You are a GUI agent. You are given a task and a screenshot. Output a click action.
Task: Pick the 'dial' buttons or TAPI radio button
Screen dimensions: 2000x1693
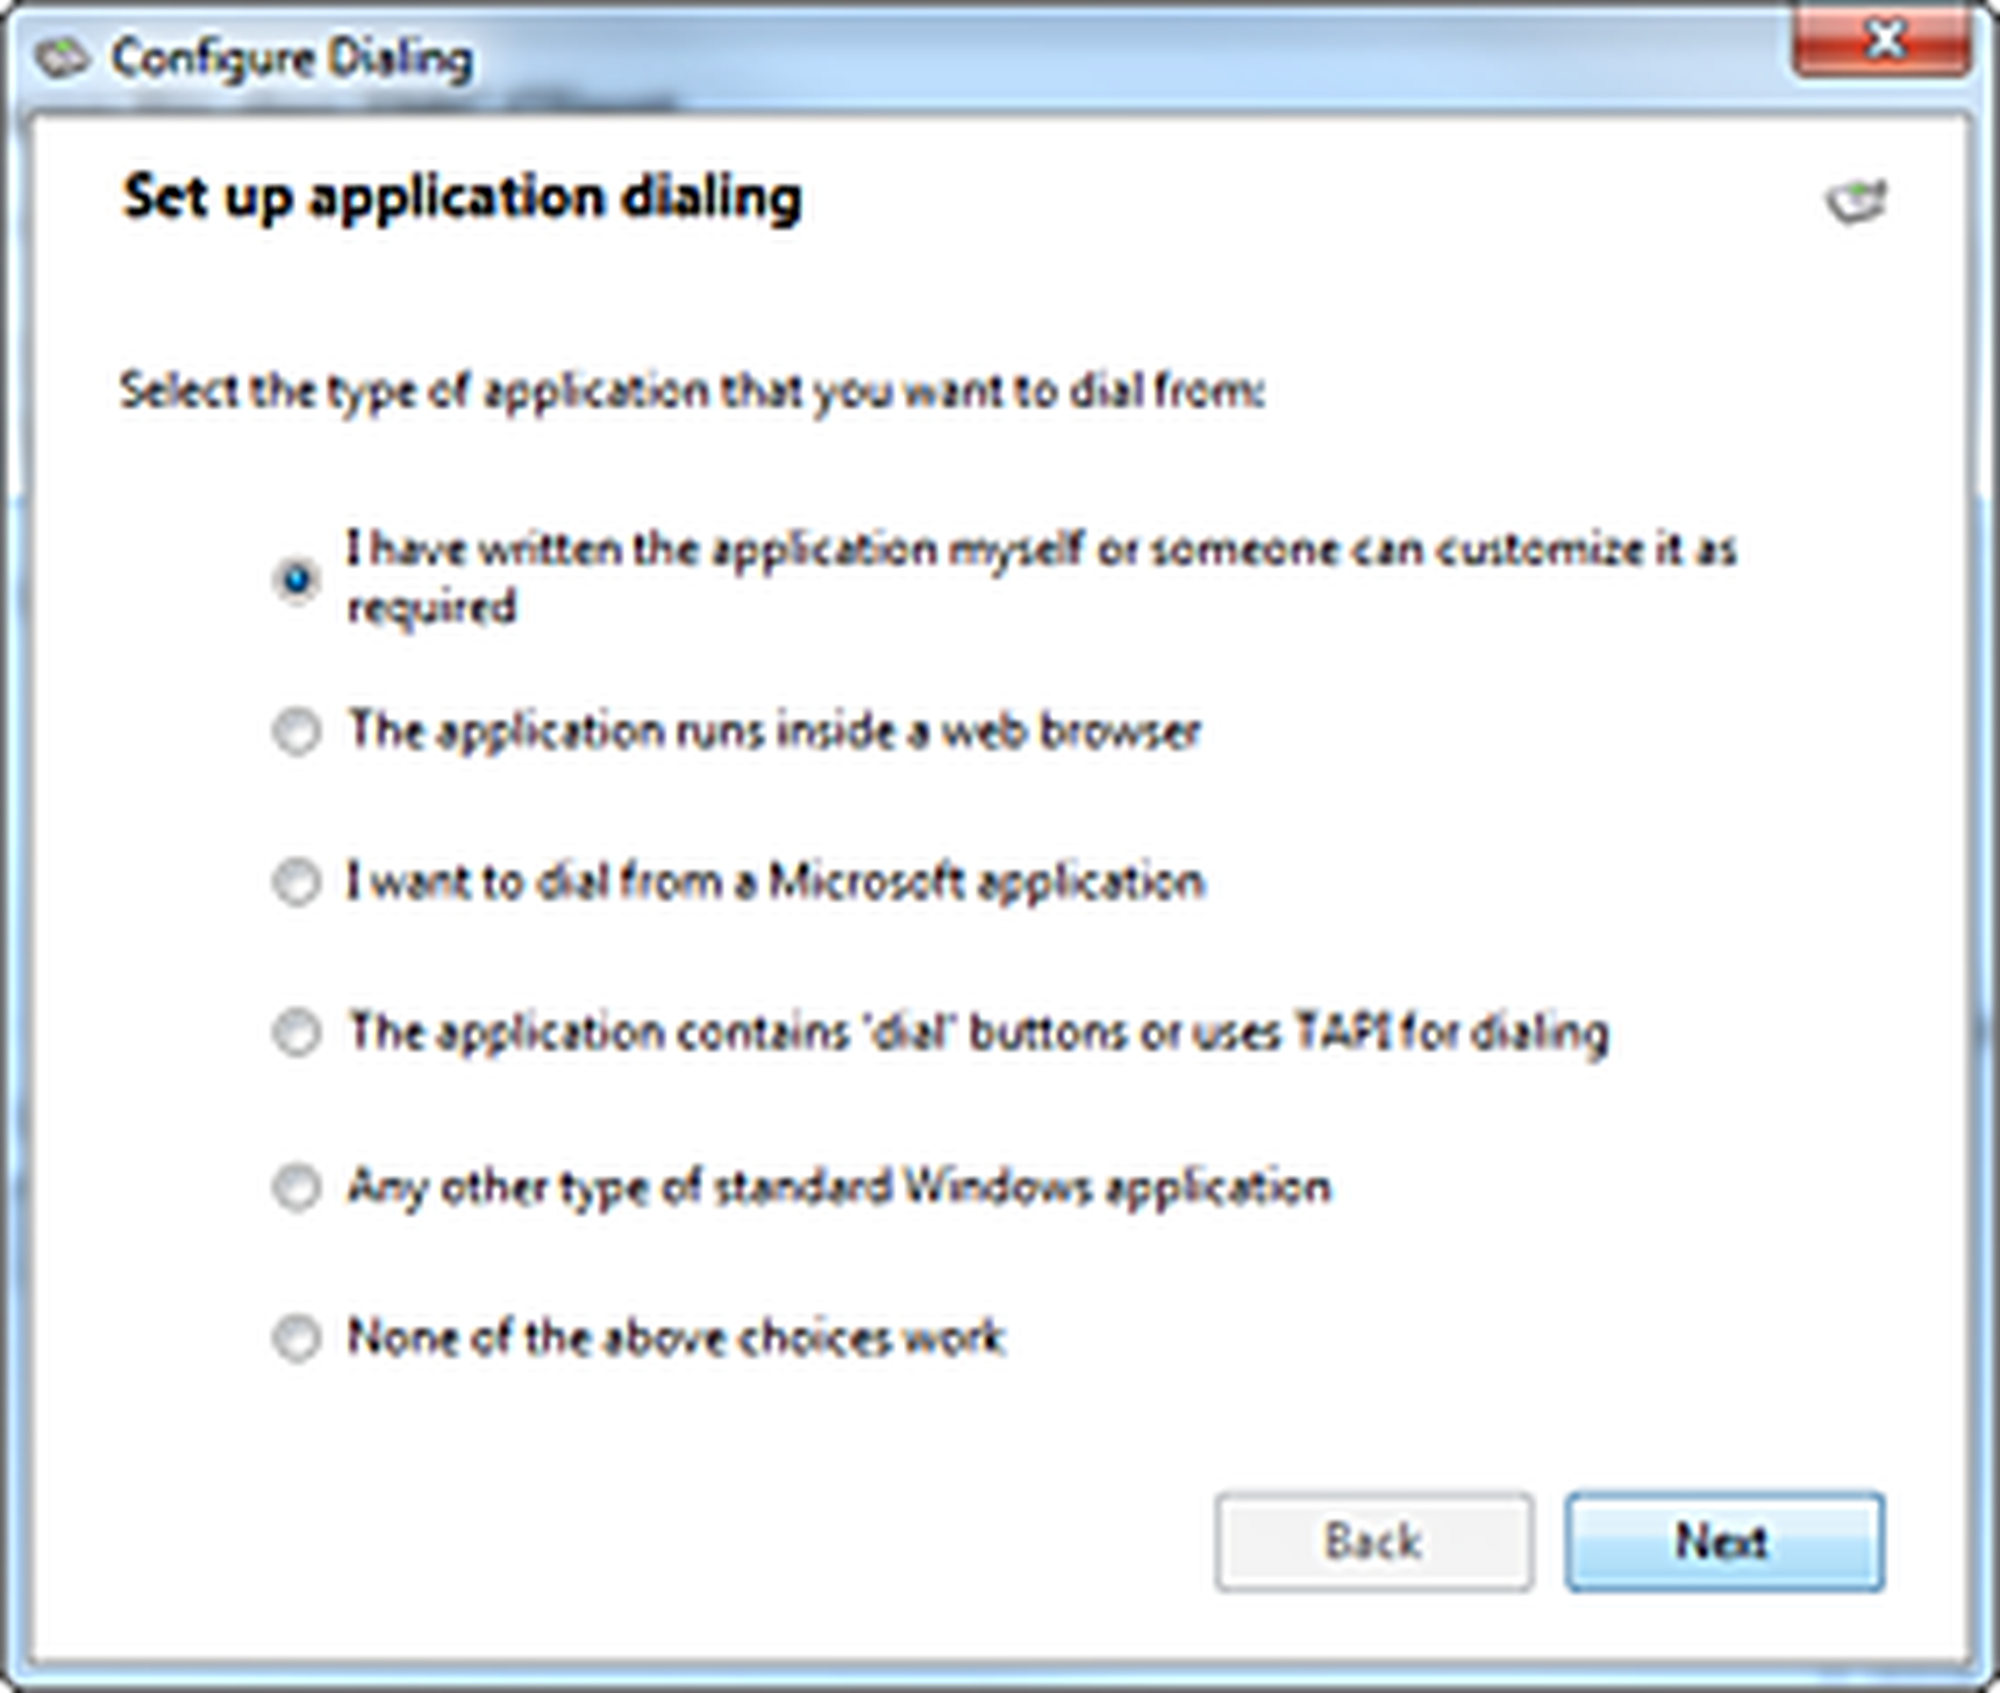296,1033
